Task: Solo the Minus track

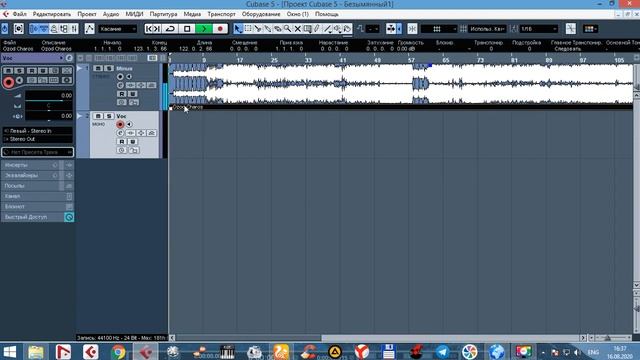Action: coord(109,68)
